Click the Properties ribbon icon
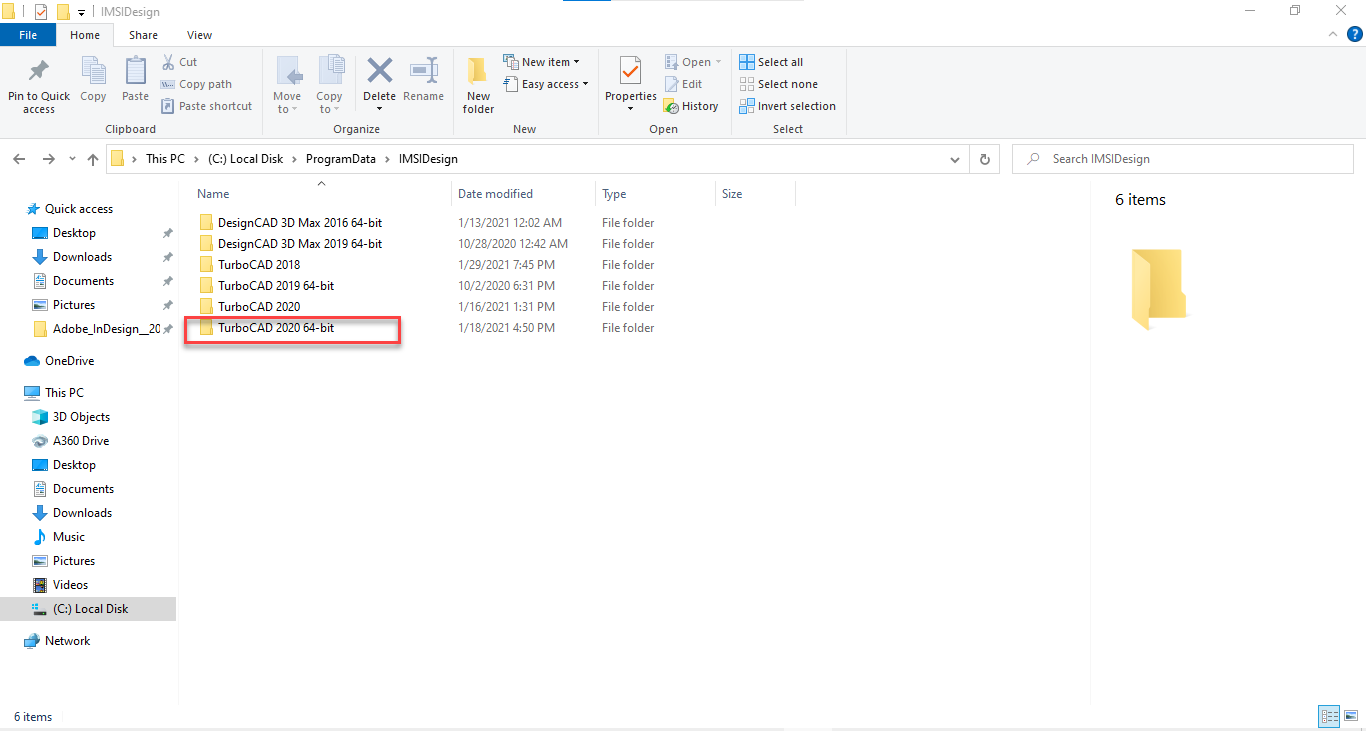Viewport: 1366px width, 731px height. click(630, 72)
